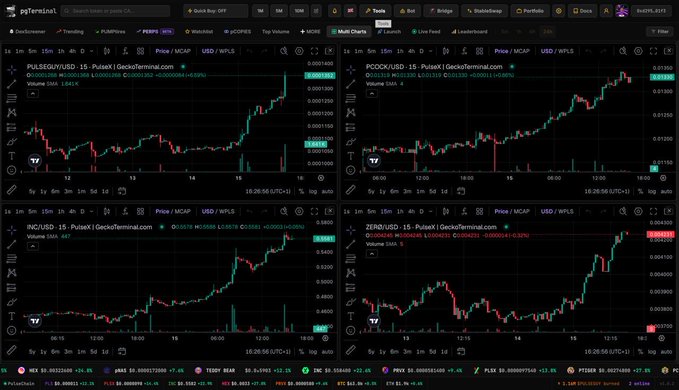Image resolution: width=679 pixels, height=390 pixels.
Task: Select brush tool in PULSEGUY chart
Action: coord(12,142)
